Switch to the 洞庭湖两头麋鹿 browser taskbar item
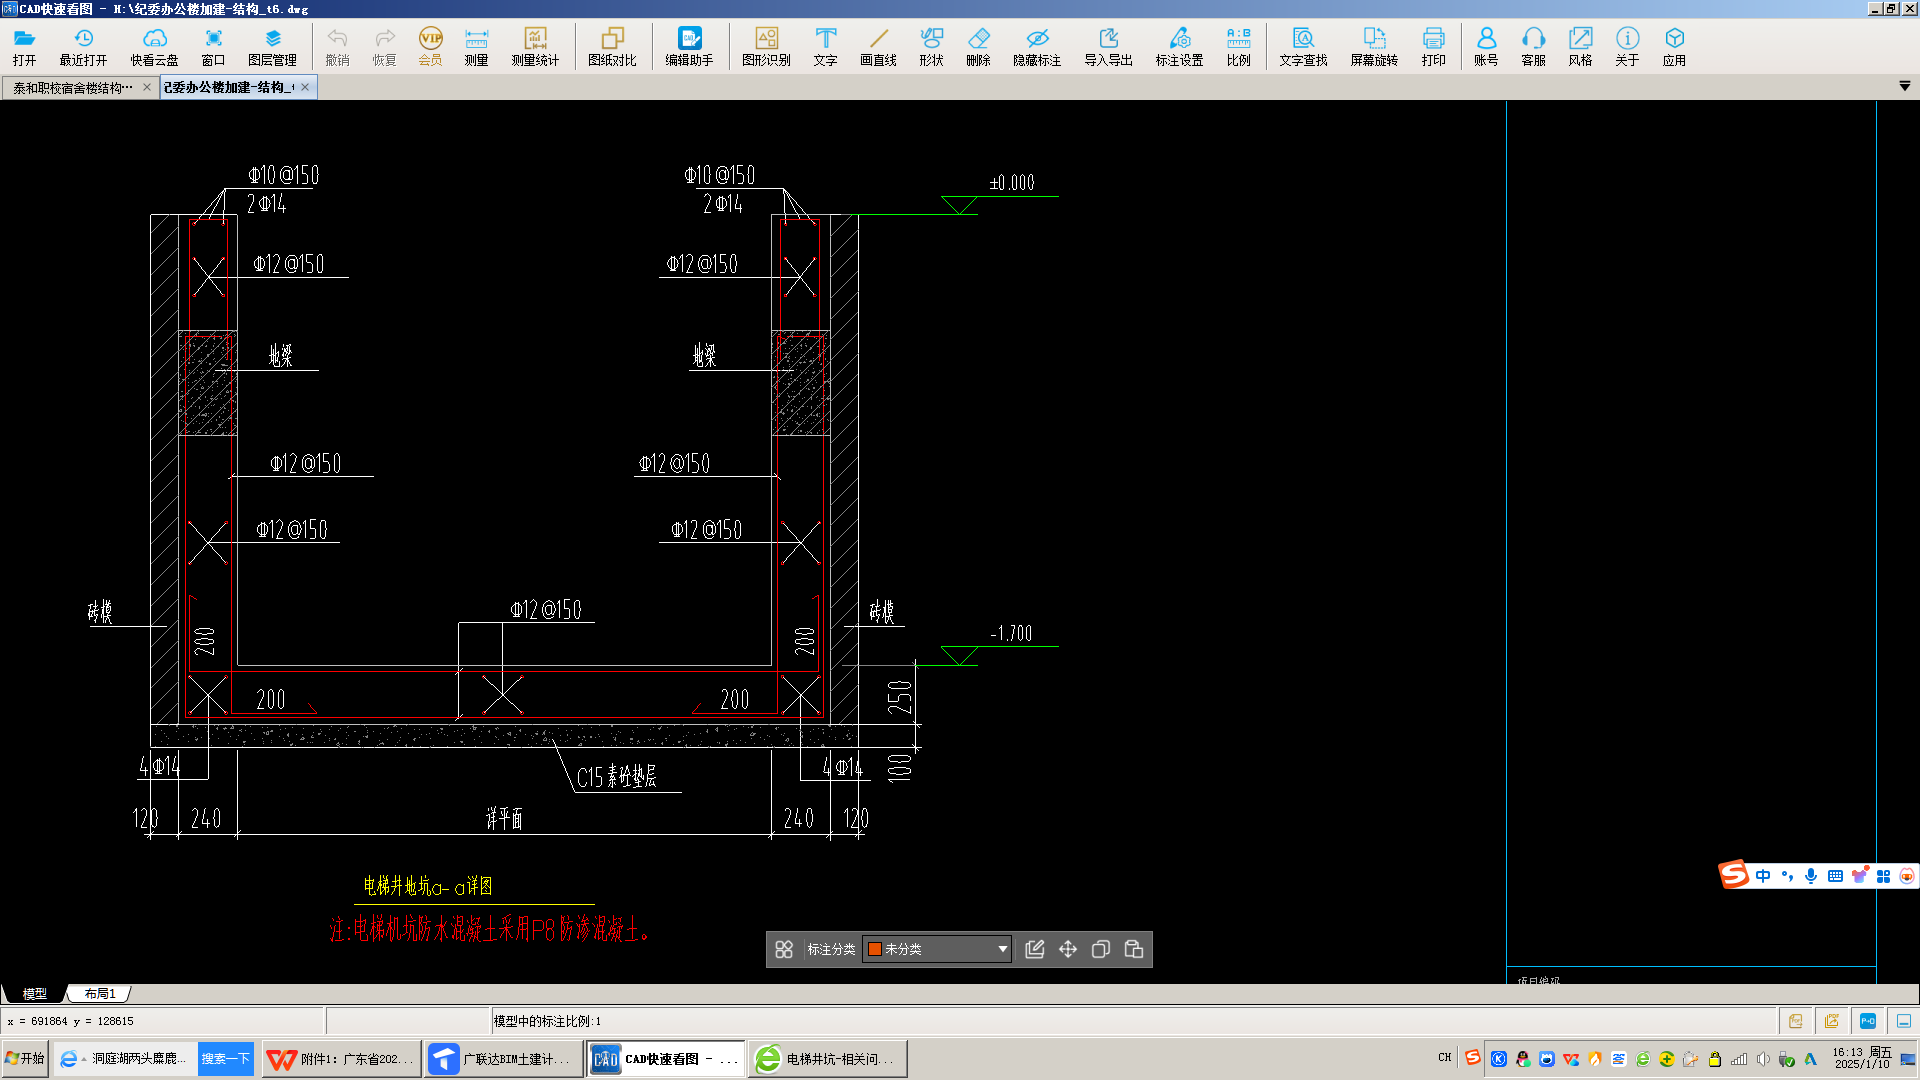Image resolution: width=1920 pixels, height=1080 pixels. click(x=125, y=1059)
